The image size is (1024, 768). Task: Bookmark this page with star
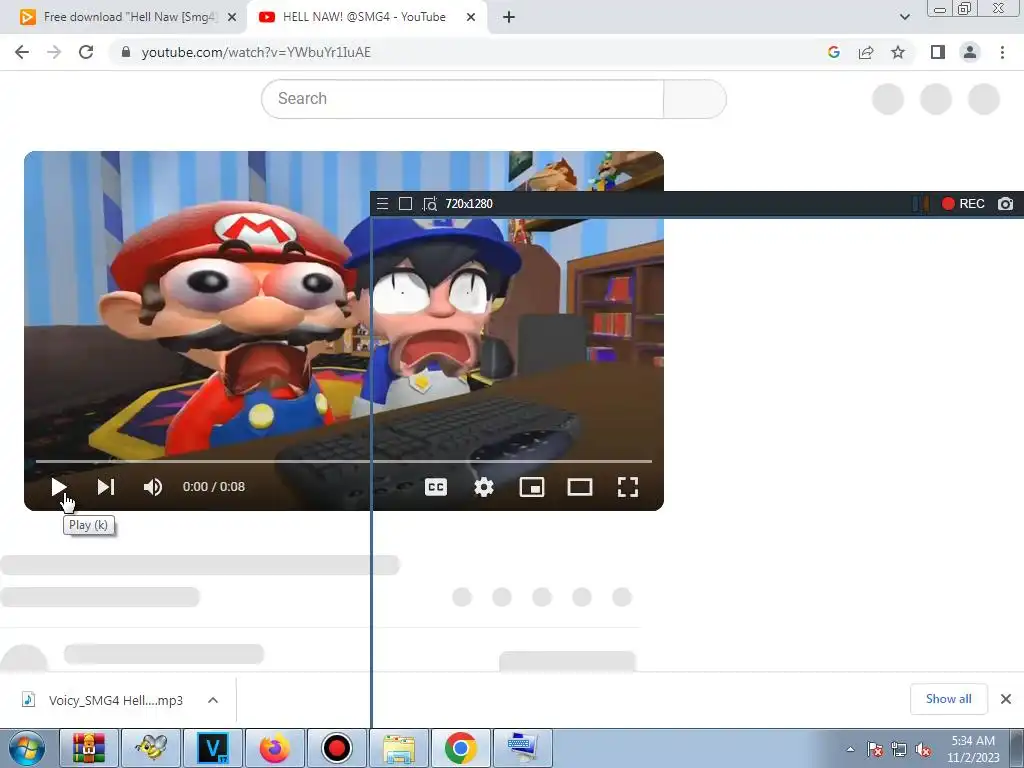(x=898, y=52)
